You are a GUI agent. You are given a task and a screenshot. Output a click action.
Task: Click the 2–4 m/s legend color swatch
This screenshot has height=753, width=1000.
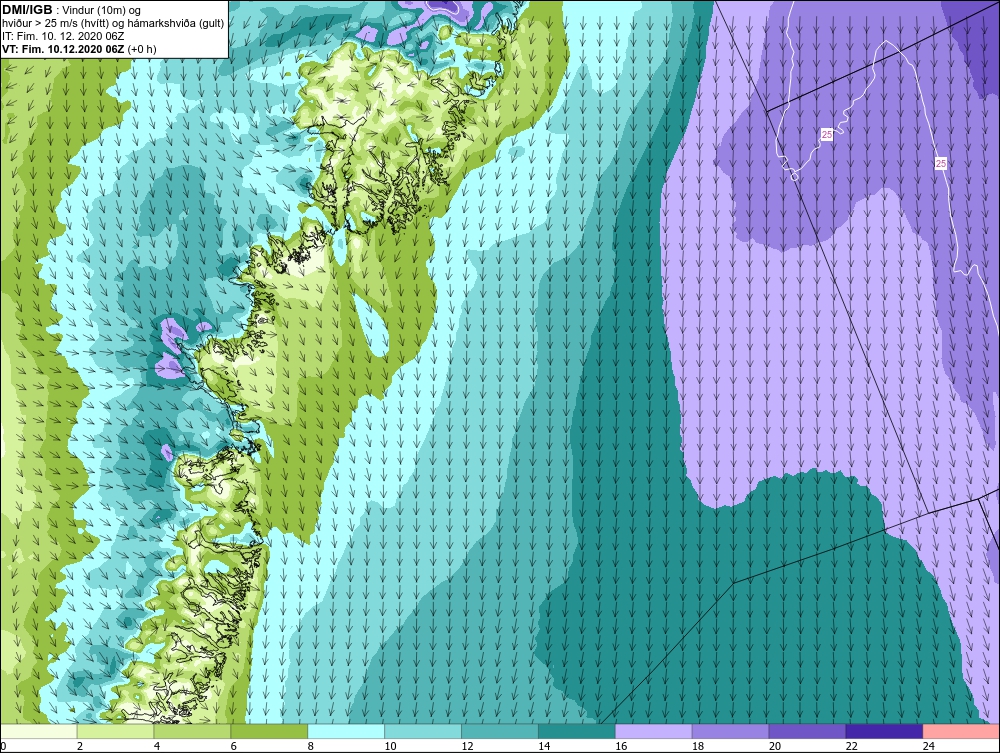115,731
